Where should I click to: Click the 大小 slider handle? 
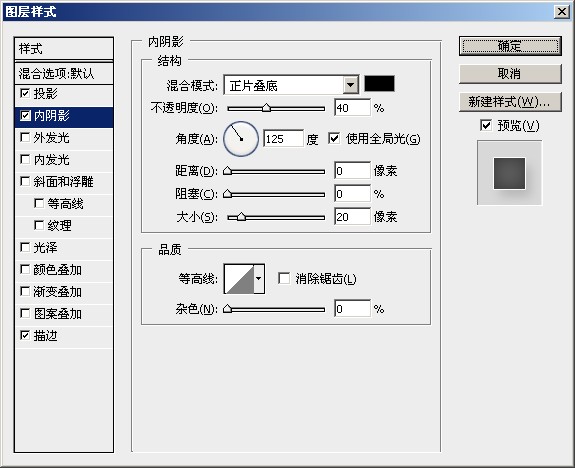click(x=241, y=217)
